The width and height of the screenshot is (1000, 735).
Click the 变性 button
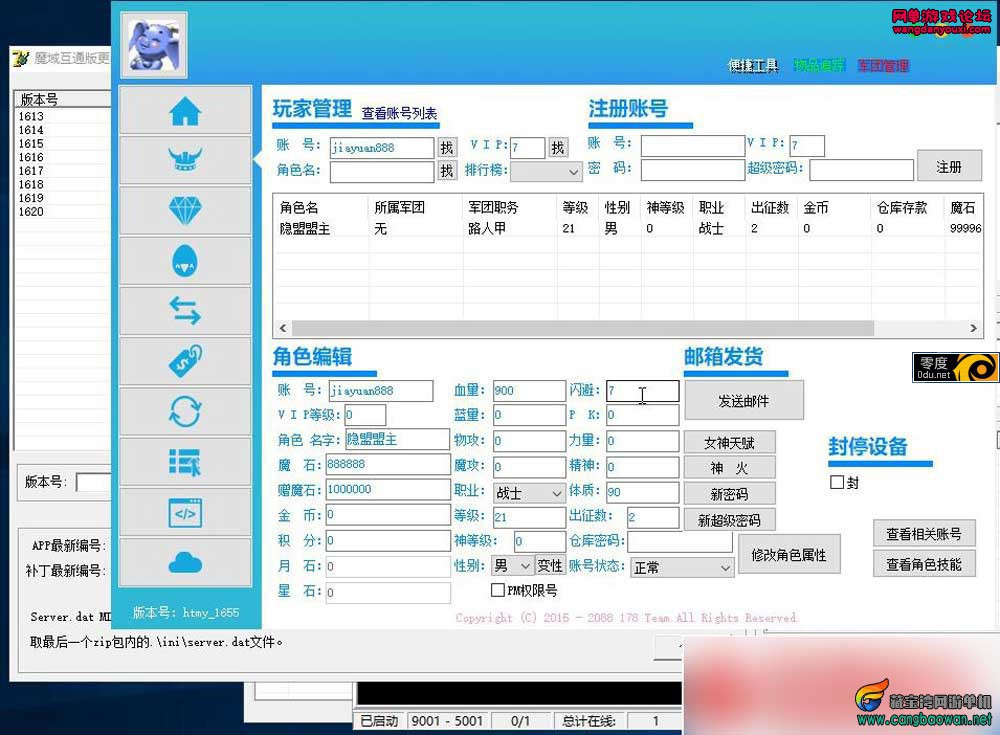pos(550,565)
